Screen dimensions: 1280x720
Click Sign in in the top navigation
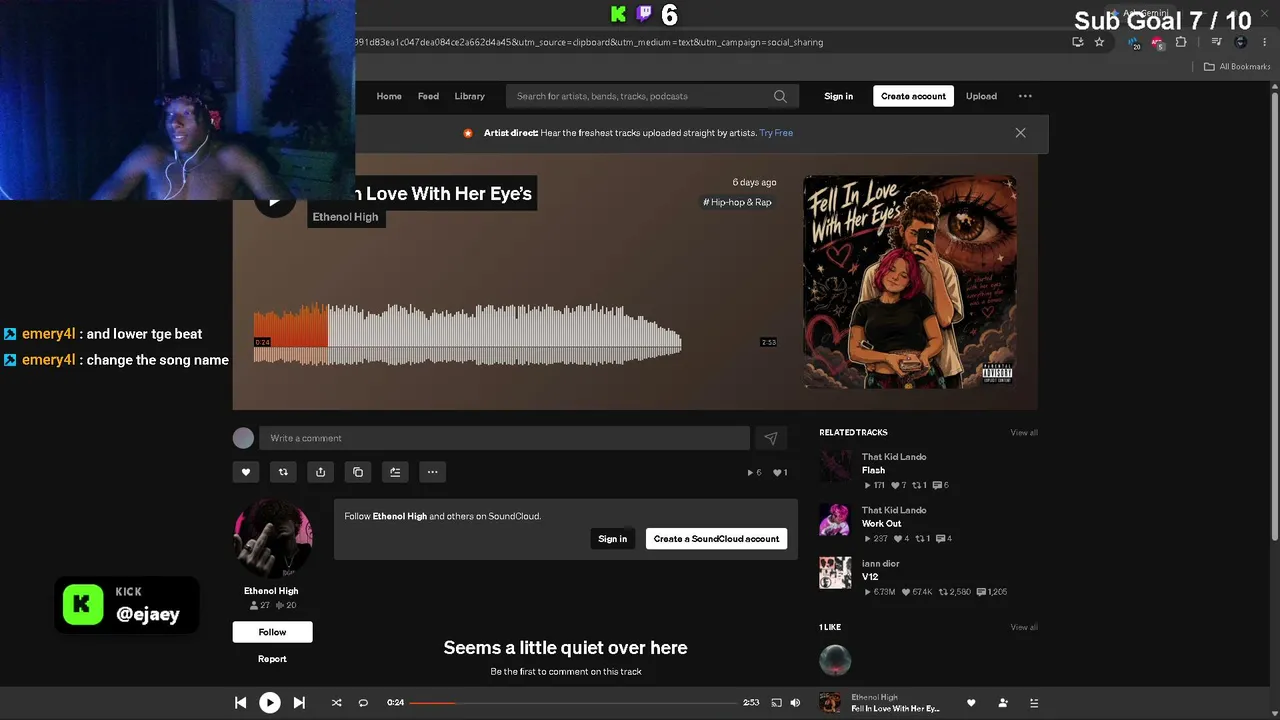click(839, 96)
